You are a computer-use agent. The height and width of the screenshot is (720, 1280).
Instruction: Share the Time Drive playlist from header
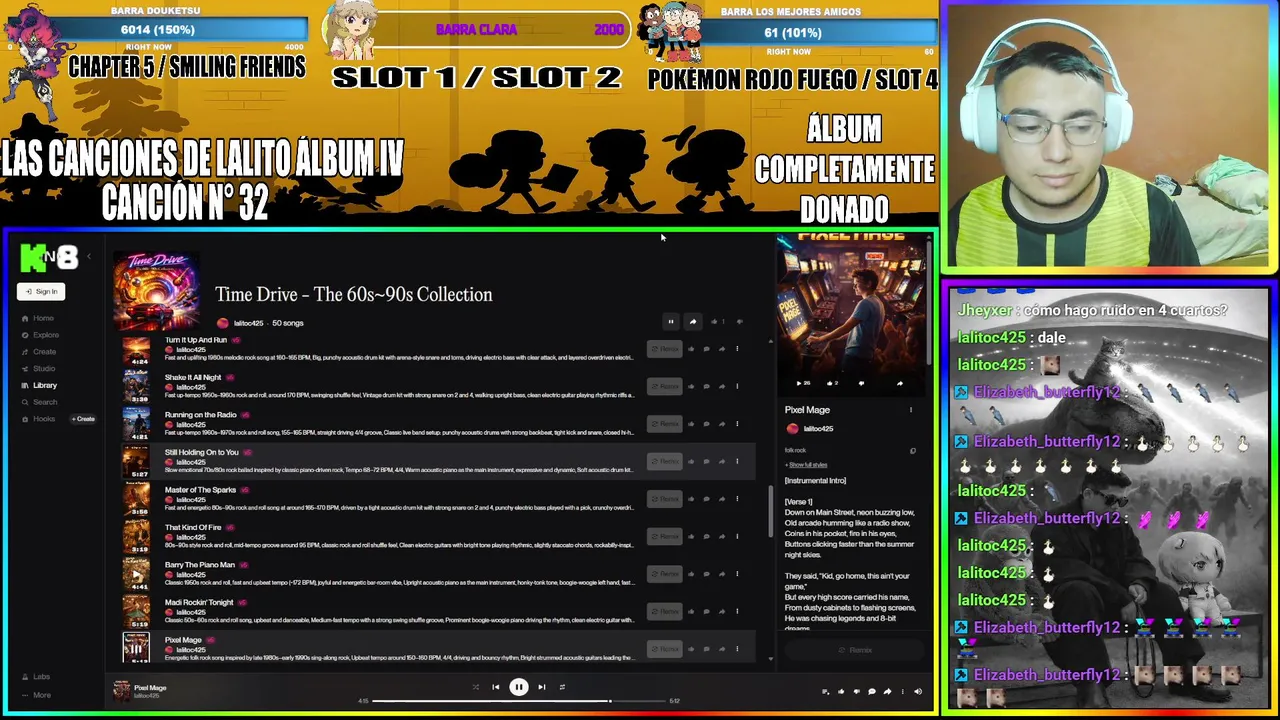tap(692, 322)
